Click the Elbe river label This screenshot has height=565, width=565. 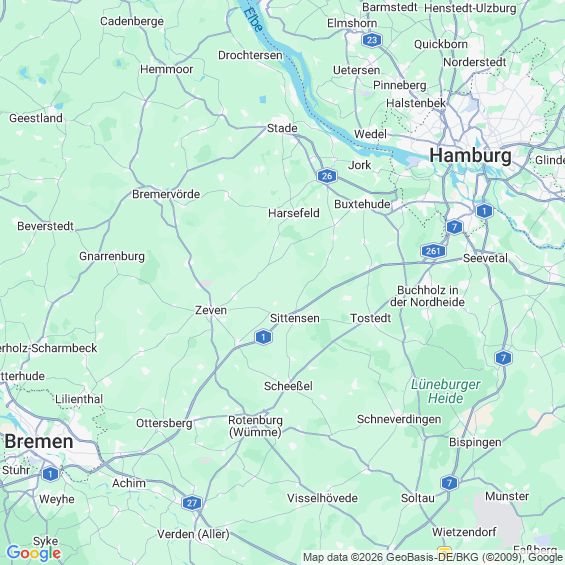tap(253, 20)
